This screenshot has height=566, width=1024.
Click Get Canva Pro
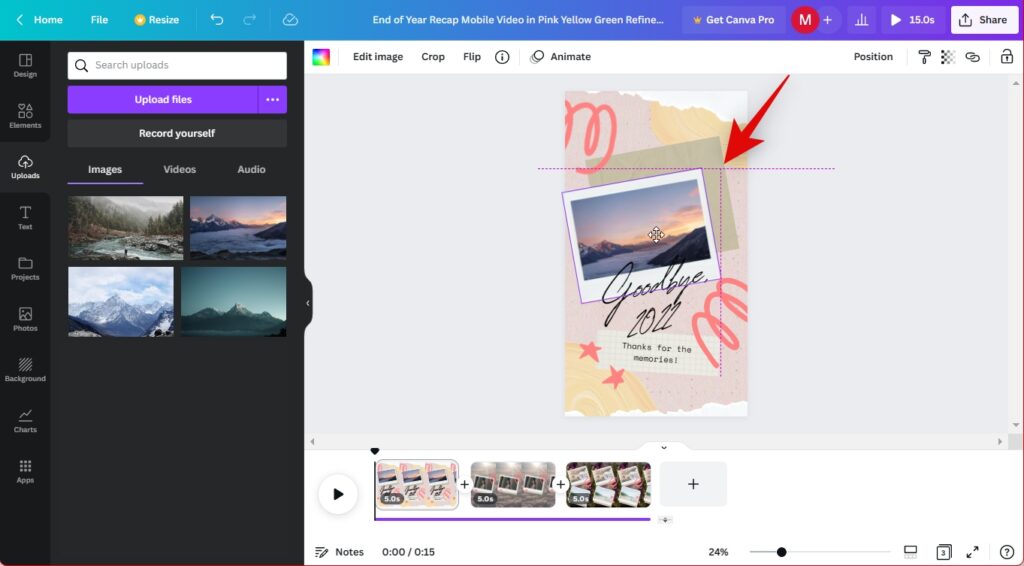click(x=733, y=20)
